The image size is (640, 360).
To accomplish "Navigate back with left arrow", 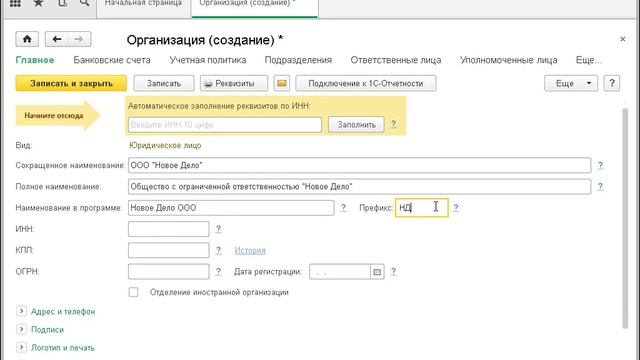I will coord(57,39).
